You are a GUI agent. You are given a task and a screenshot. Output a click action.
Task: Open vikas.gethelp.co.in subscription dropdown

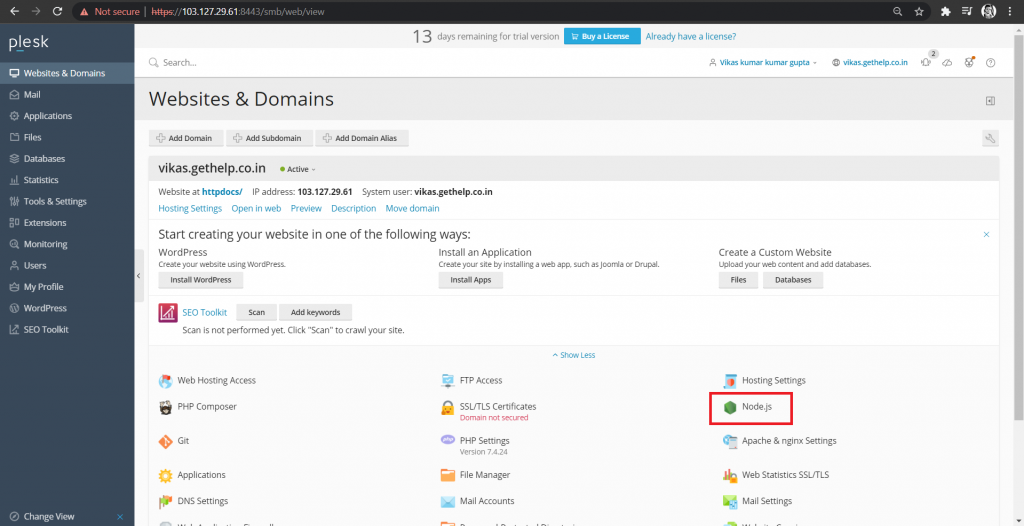[870, 62]
